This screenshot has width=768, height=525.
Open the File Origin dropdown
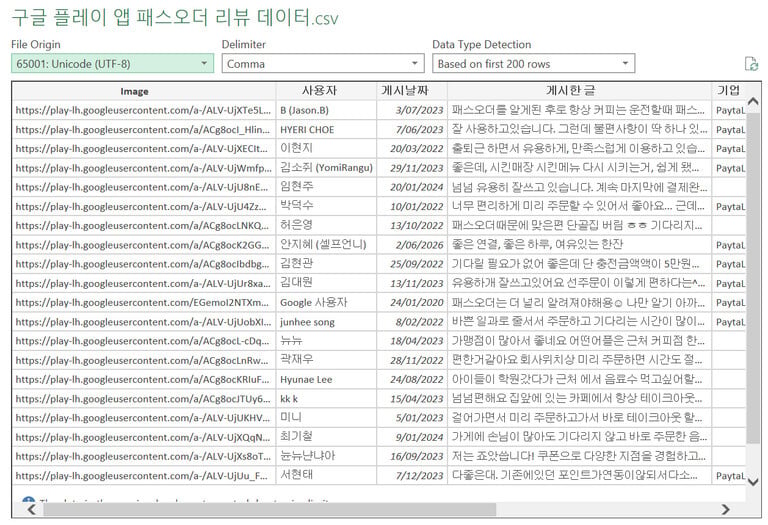pyautogui.click(x=112, y=64)
